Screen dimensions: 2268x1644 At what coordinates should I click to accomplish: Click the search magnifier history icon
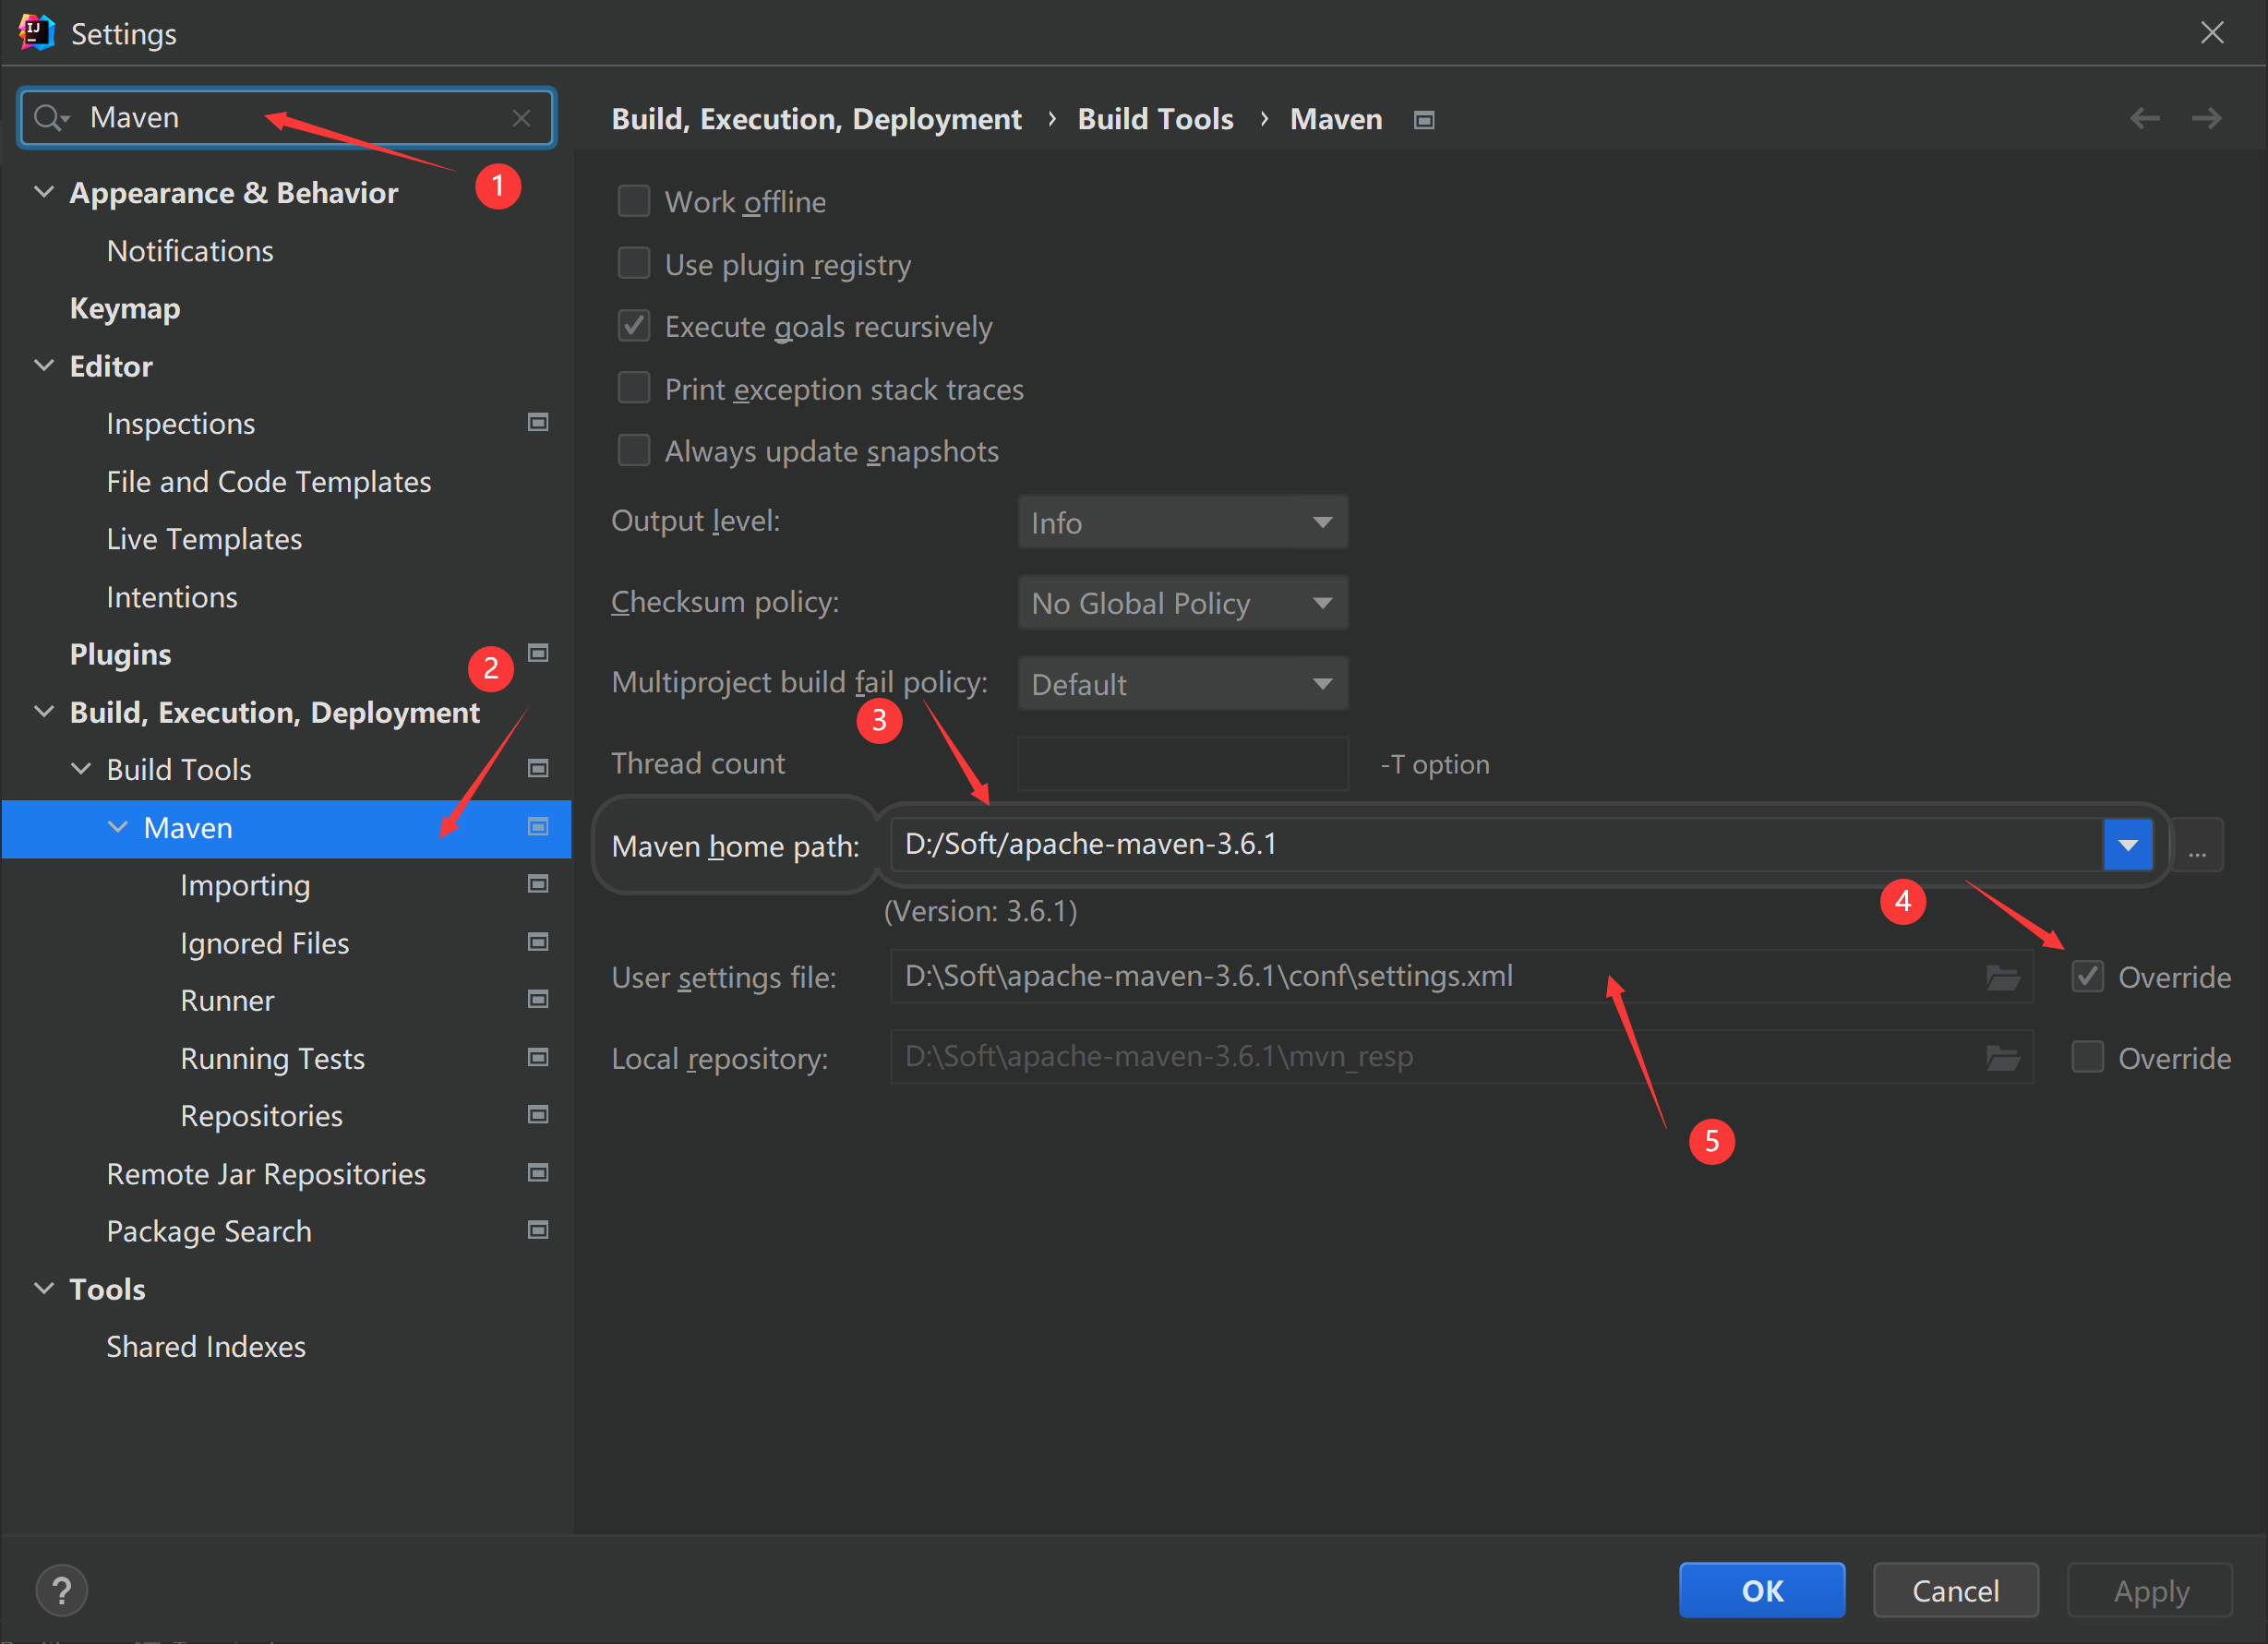coord(50,118)
